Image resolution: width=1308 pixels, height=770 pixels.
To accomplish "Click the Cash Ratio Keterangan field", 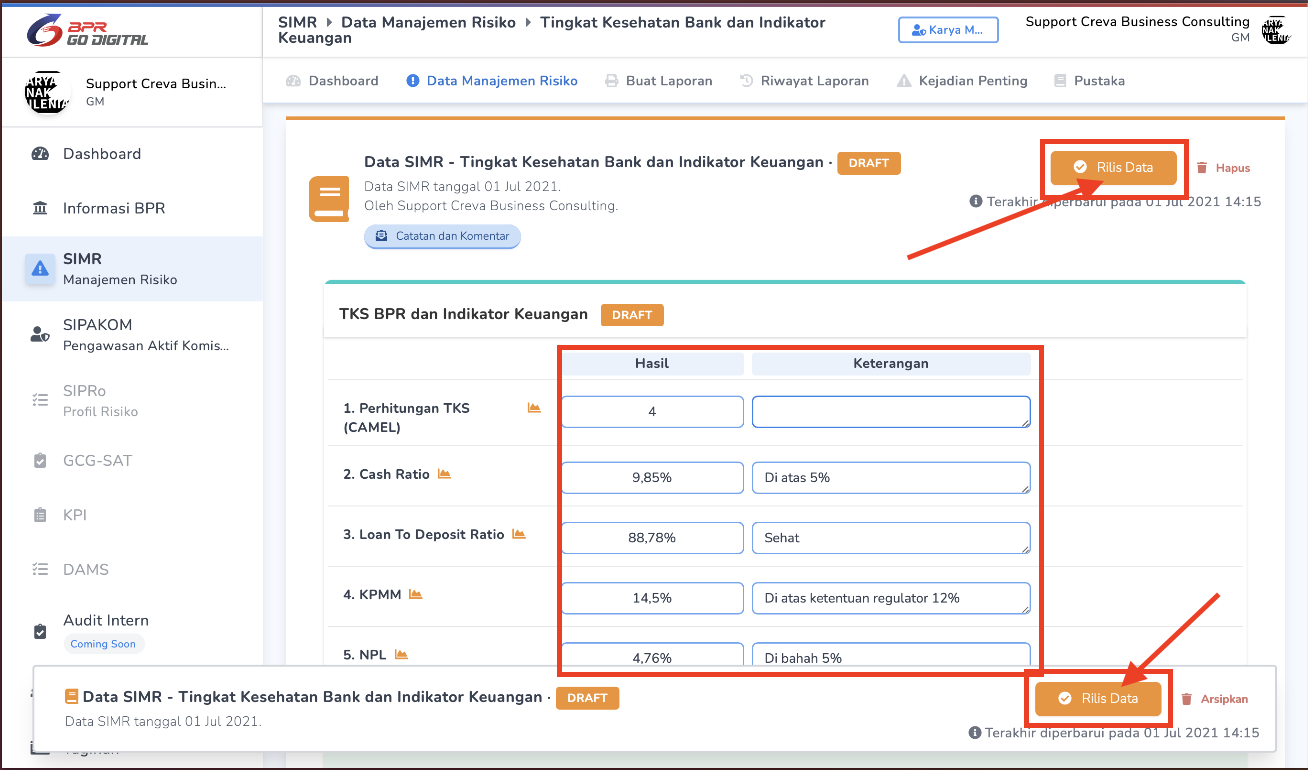I will 891,477.
